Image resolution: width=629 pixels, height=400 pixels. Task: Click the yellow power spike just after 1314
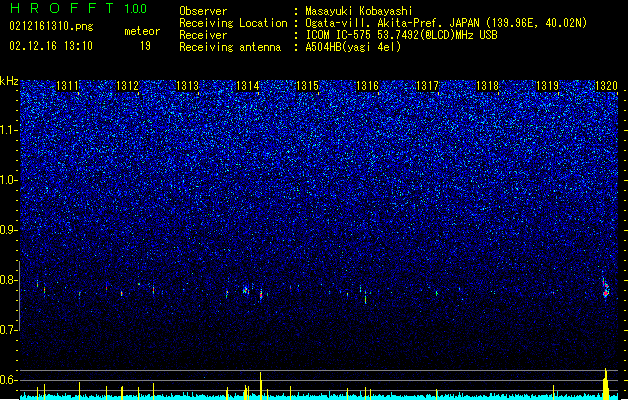tap(261, 386)
